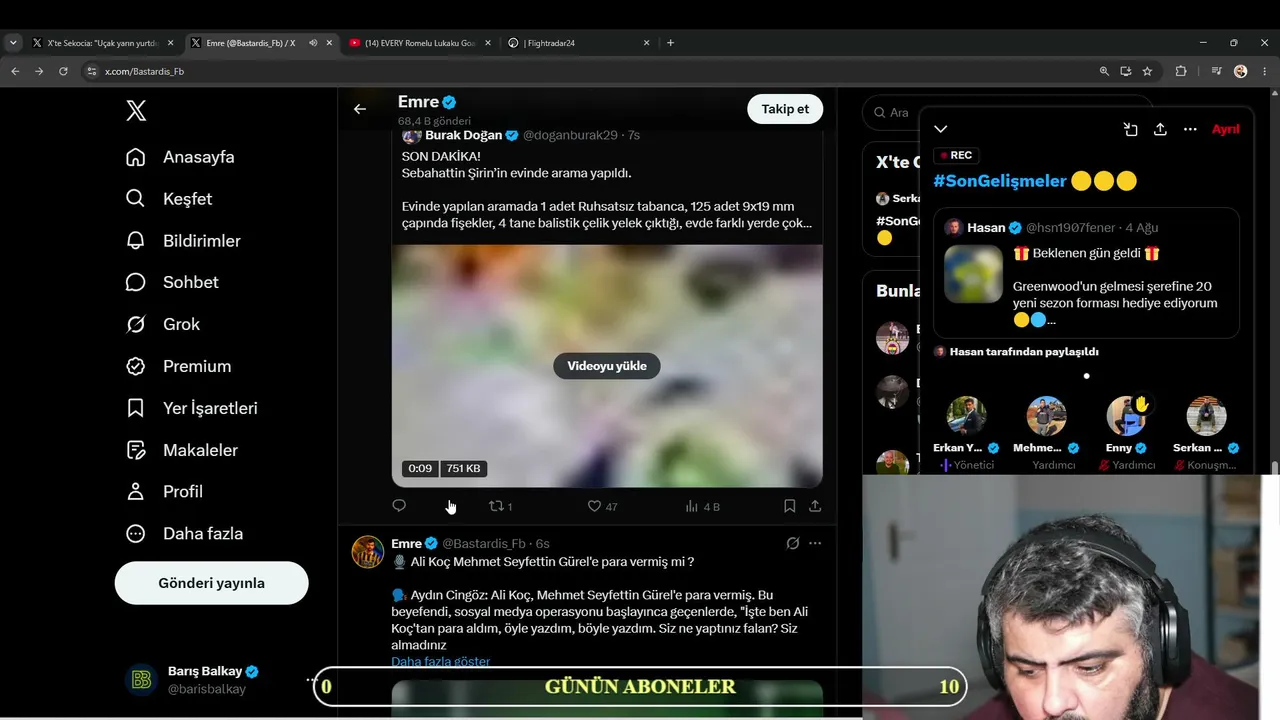Open Hasan's shared post card thumbnail
Viewport: 1280px width, 720px height.
[x=973, y=274]
